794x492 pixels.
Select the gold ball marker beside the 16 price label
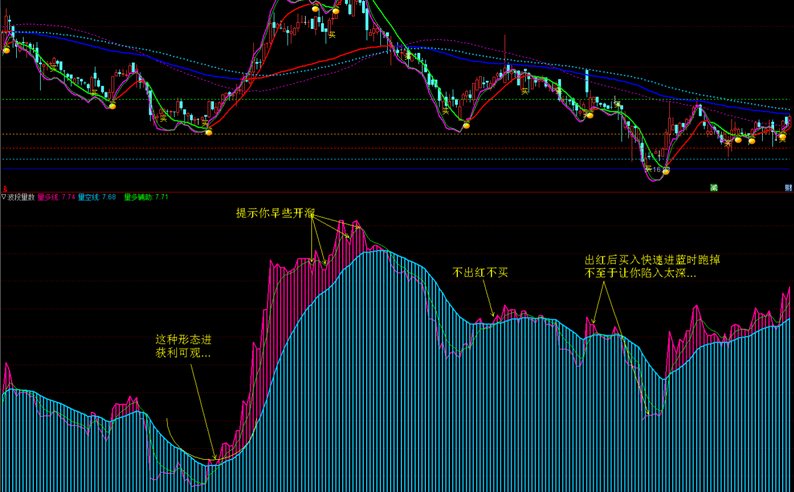click(x=666, y=172)
